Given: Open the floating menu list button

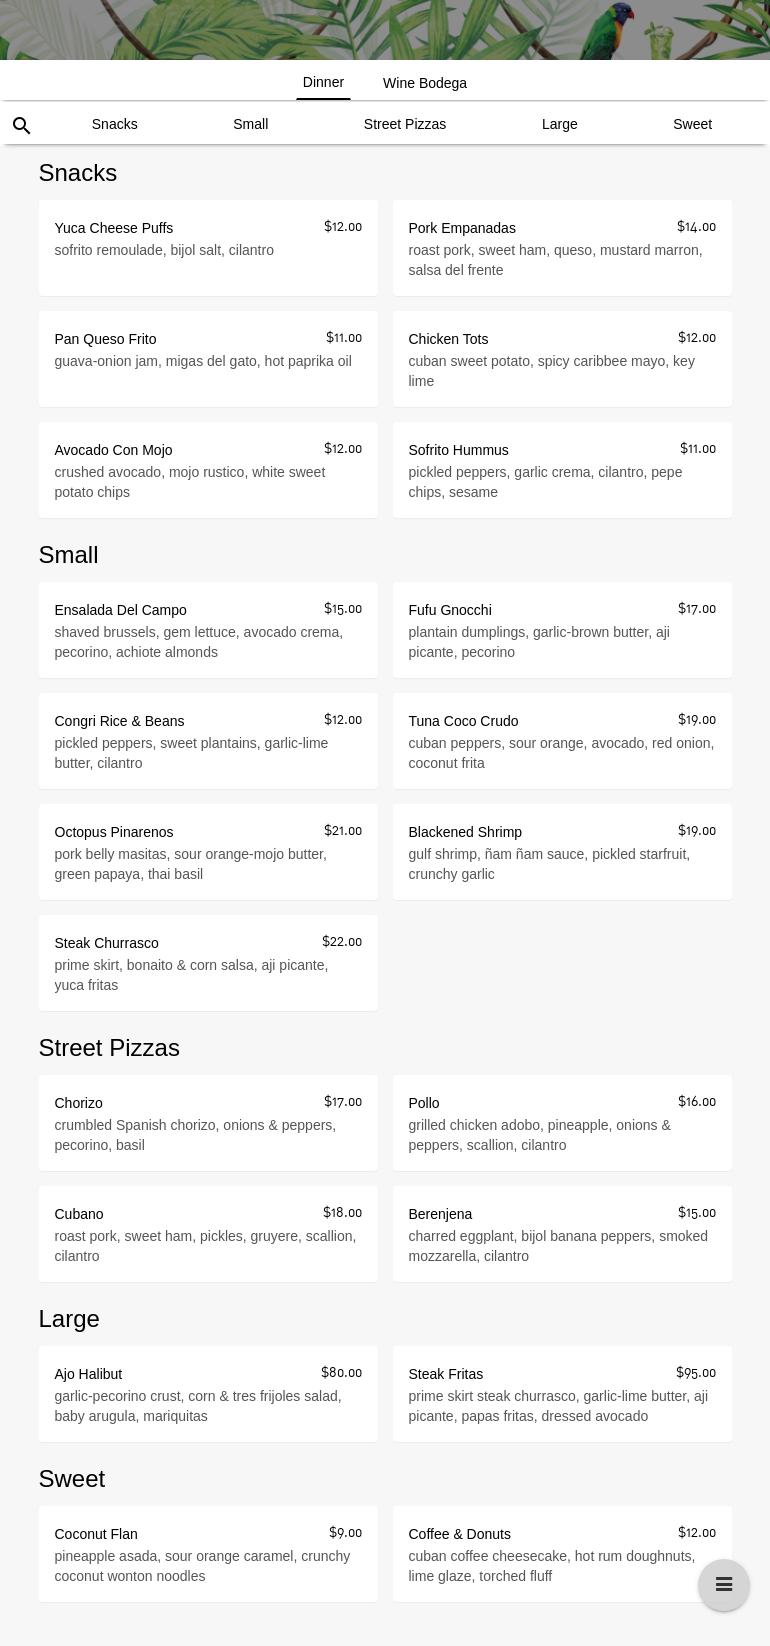Looking at the screenshot, I should pos(723,1585).
